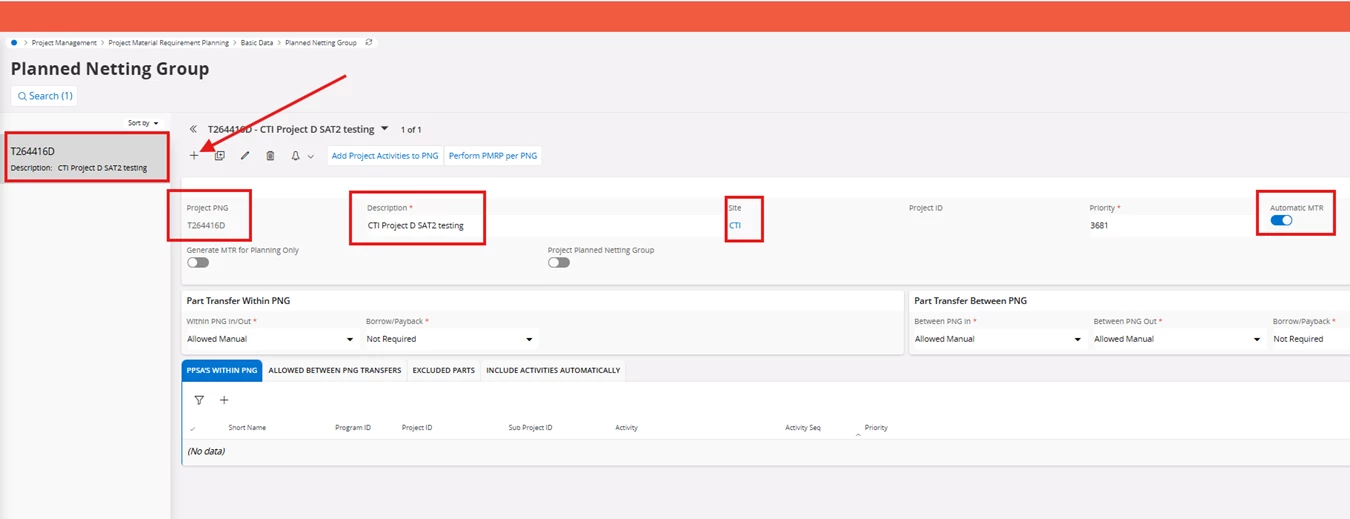Image resolution: width=1350 pixels, height=519 pixels.
Task: Click the plus icon to create new record
Action: 194,156
